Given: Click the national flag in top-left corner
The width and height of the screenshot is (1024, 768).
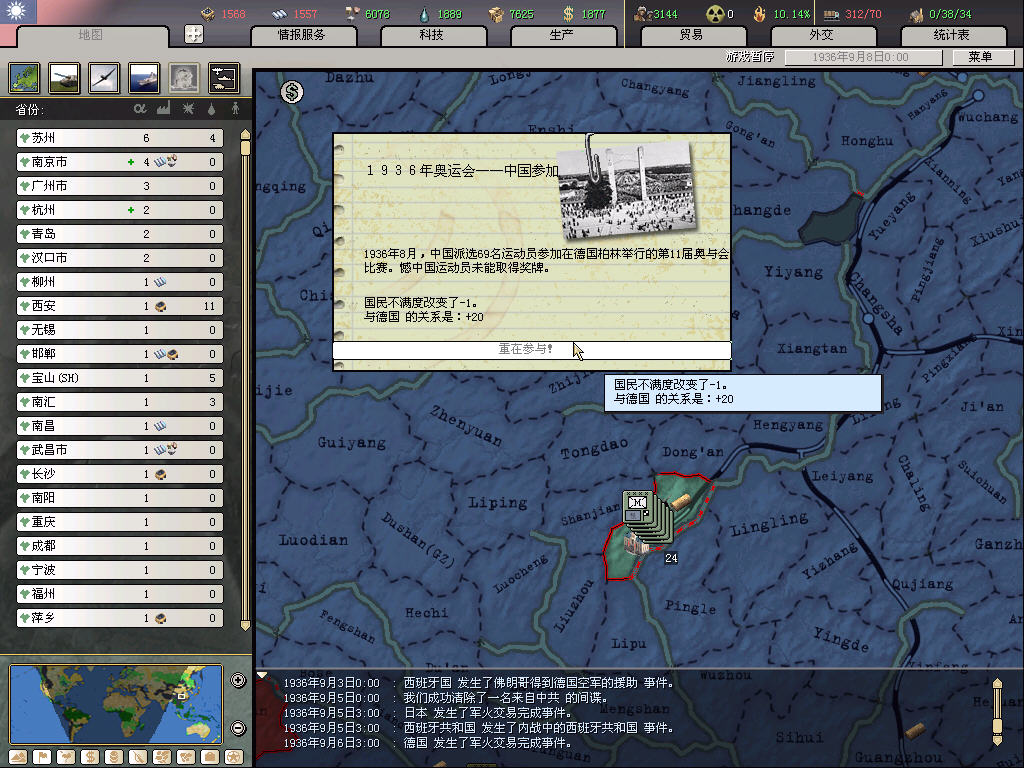Looking at the screenshot, I should pos(18,12).
